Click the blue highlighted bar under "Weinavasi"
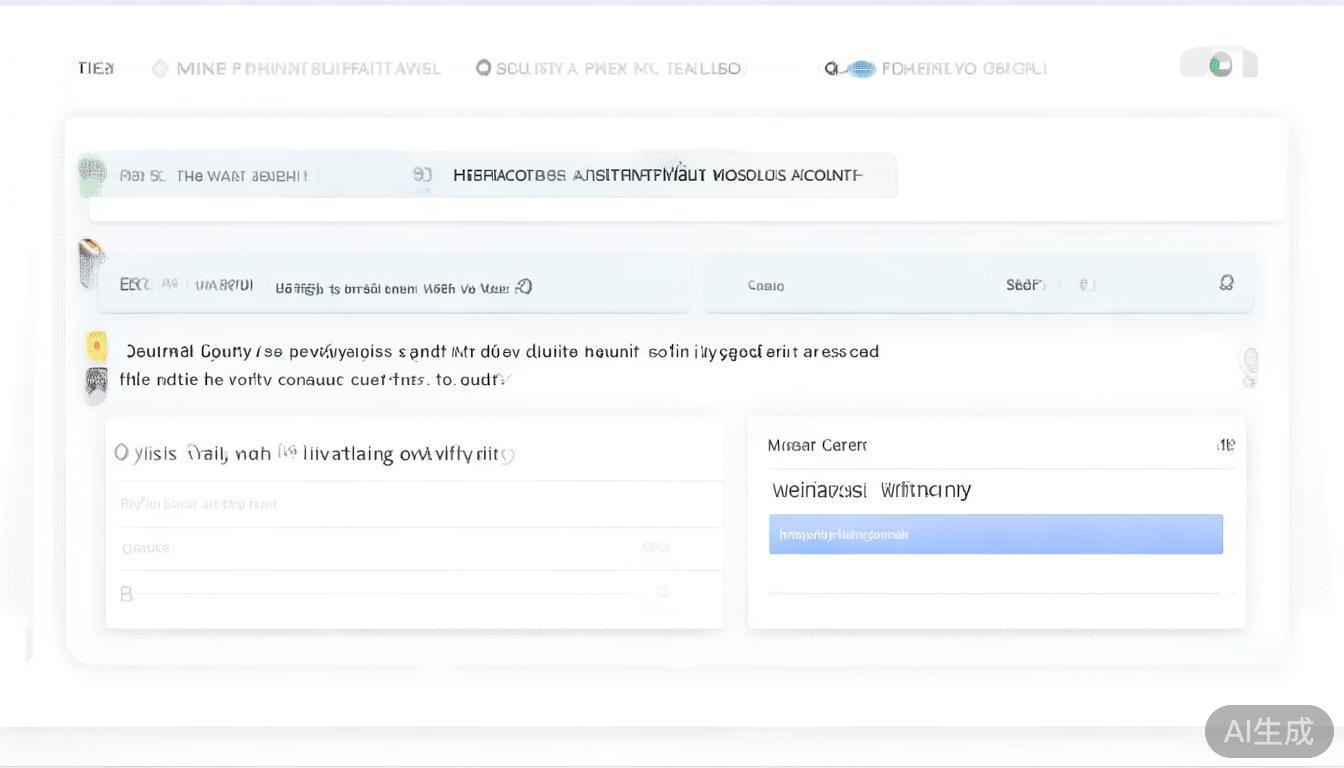 [x=995, y=534]
